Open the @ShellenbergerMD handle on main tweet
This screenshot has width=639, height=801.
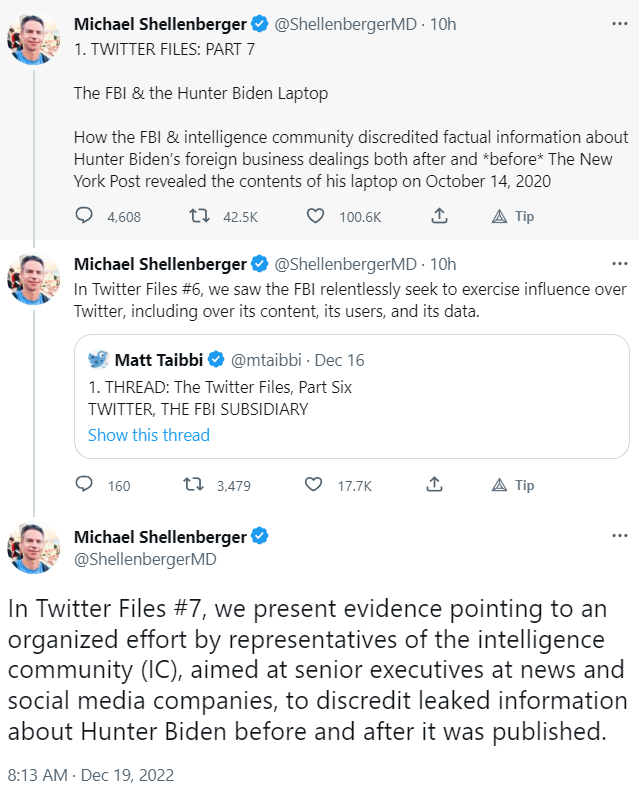[145, 560]
